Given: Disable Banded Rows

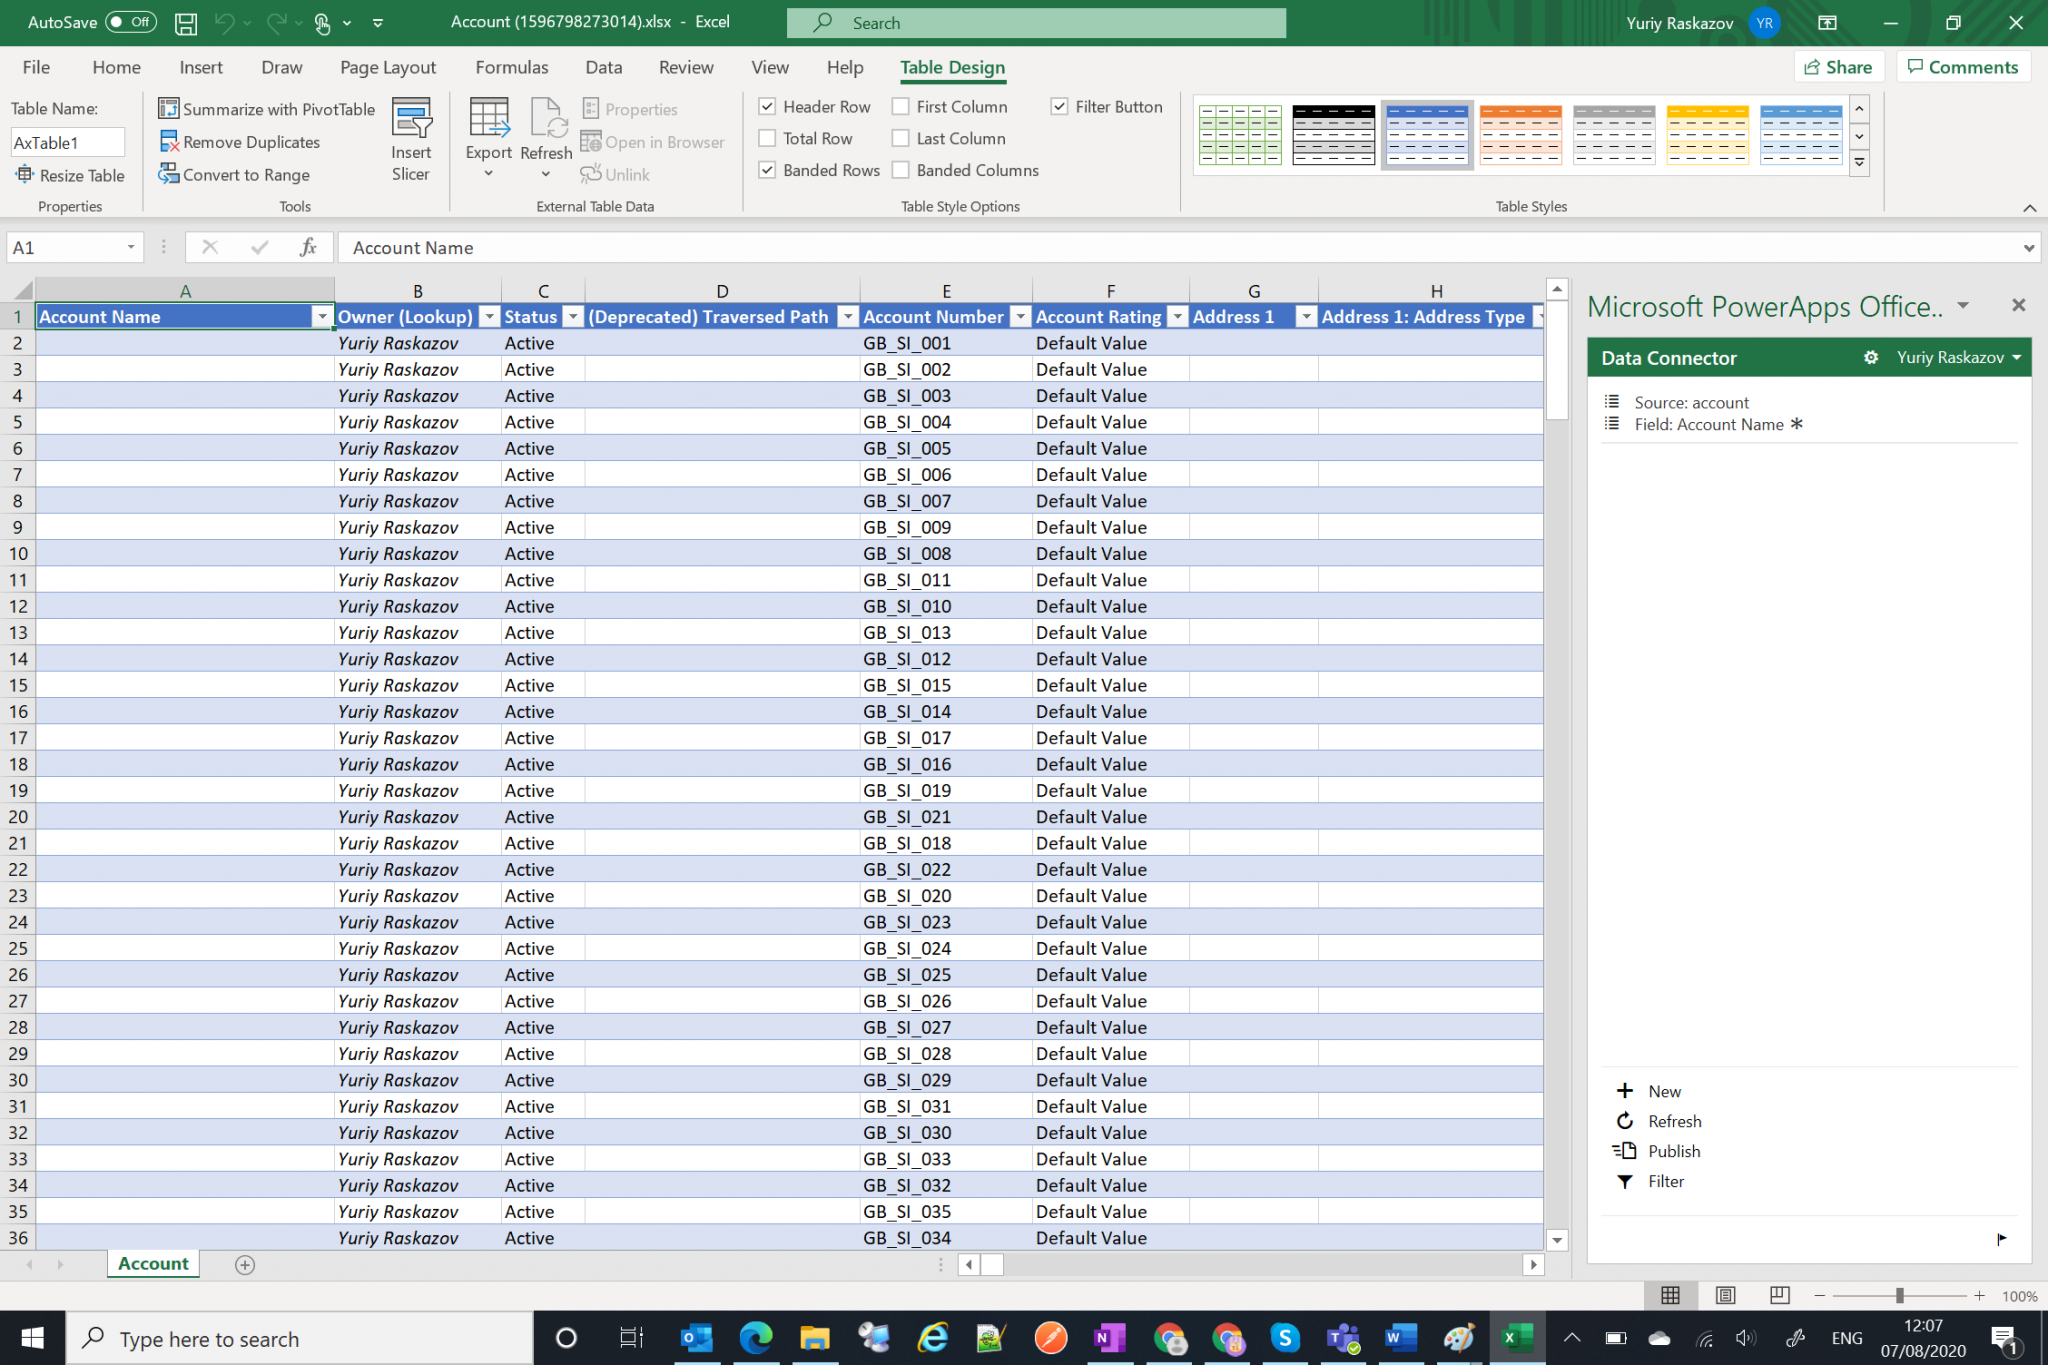Looking at the screenshot, I should tap(767, 170).
